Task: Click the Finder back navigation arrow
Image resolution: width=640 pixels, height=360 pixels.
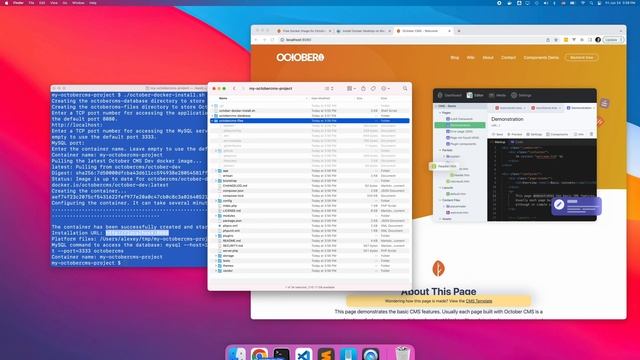Action: coord(234,89)
